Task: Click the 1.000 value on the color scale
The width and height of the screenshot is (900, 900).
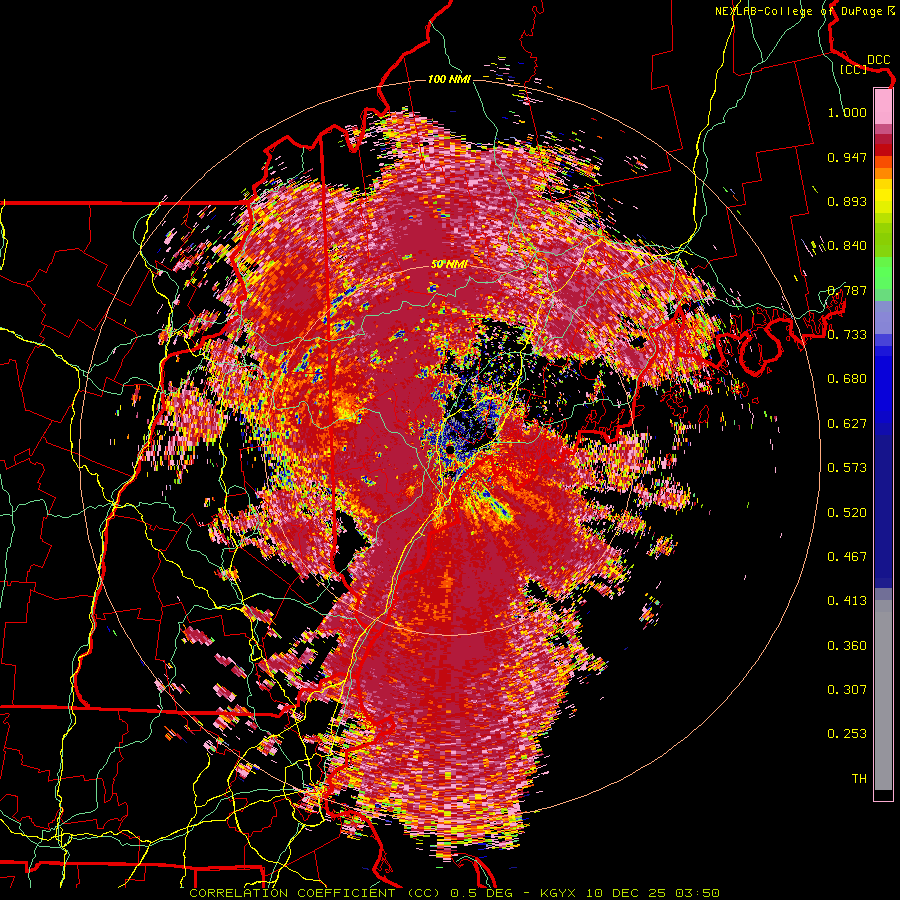Action: coord(847,112)
